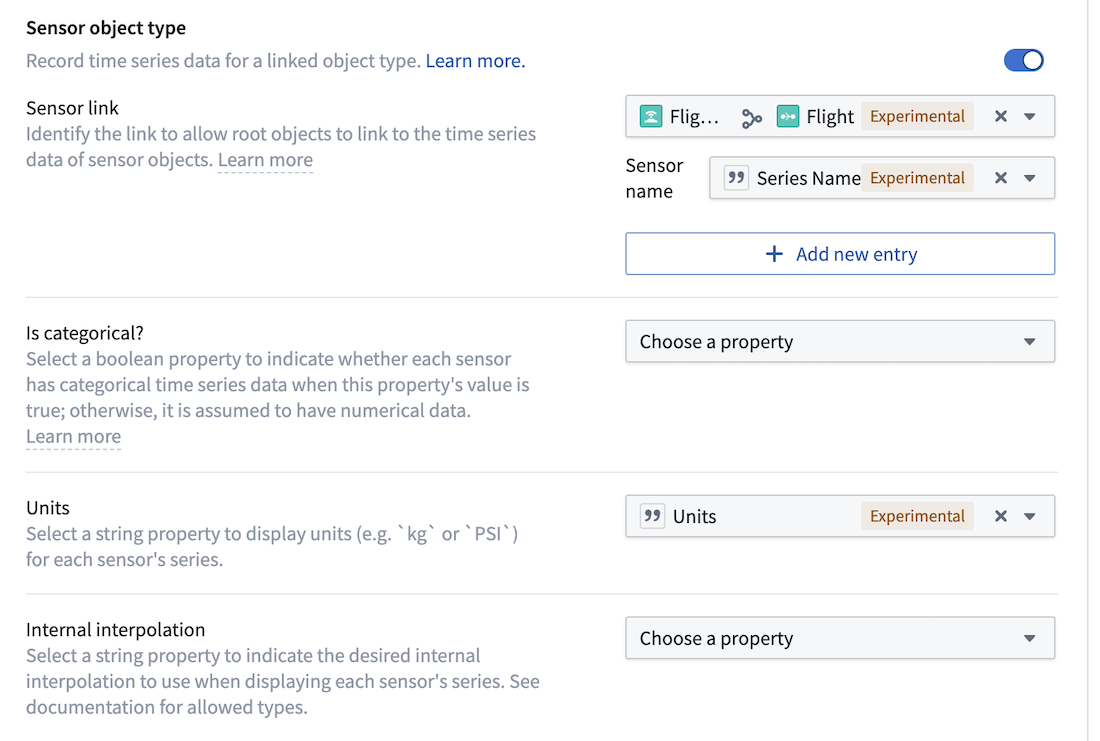Click the Sensor name label
The width and height of the screenshot is (1100, 741).
pos(654,178)
